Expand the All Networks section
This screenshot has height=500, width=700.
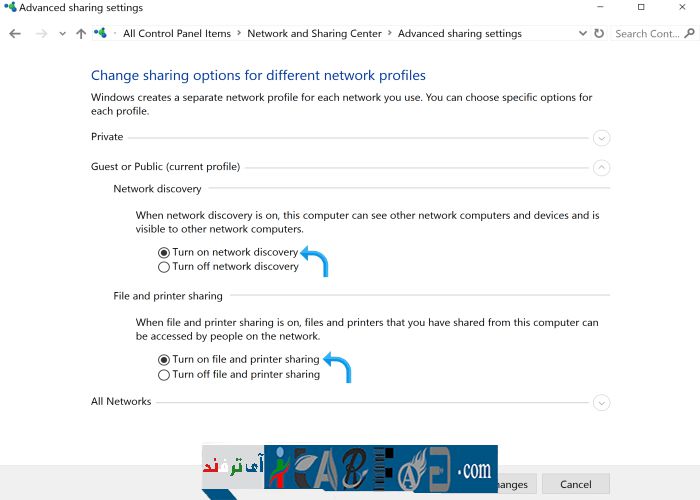click(601, 403)
